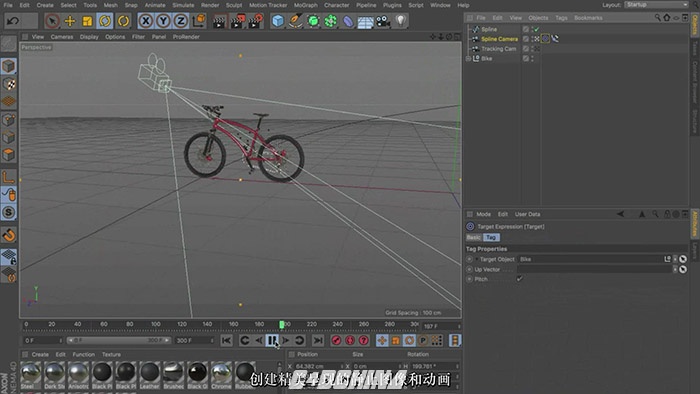Open Target Object field dropdown
700x394 pixels.
click(675, 259)
